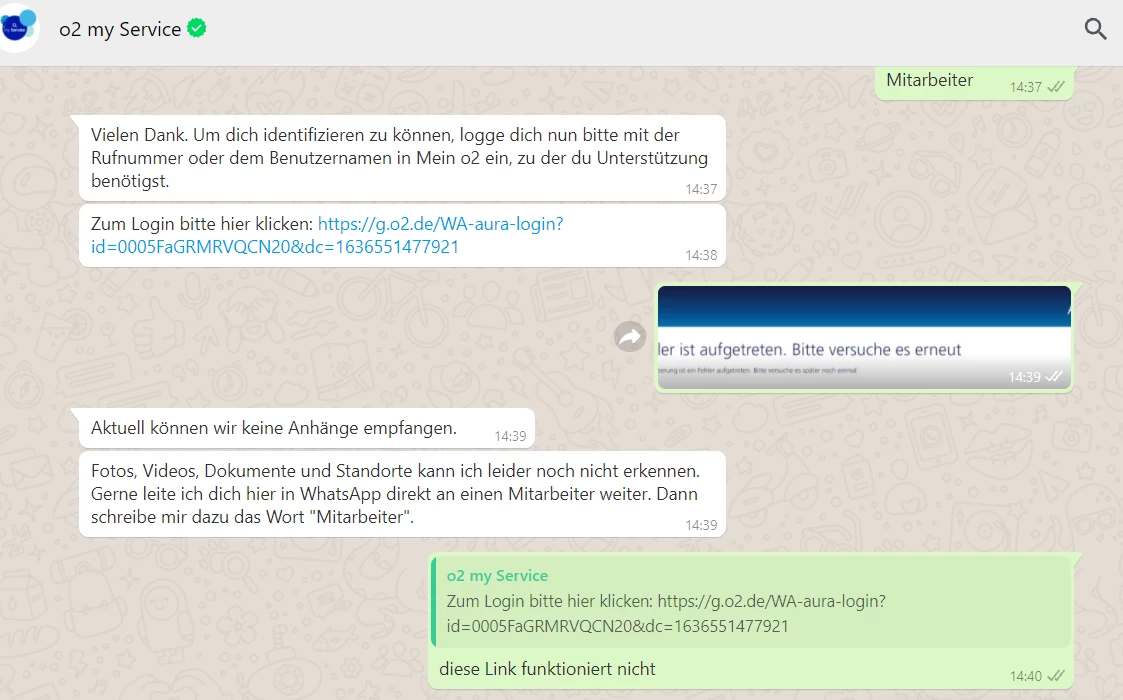Open the WA-aura-login link in the 14:38 message
The image size is (1123, 700).
327,235
